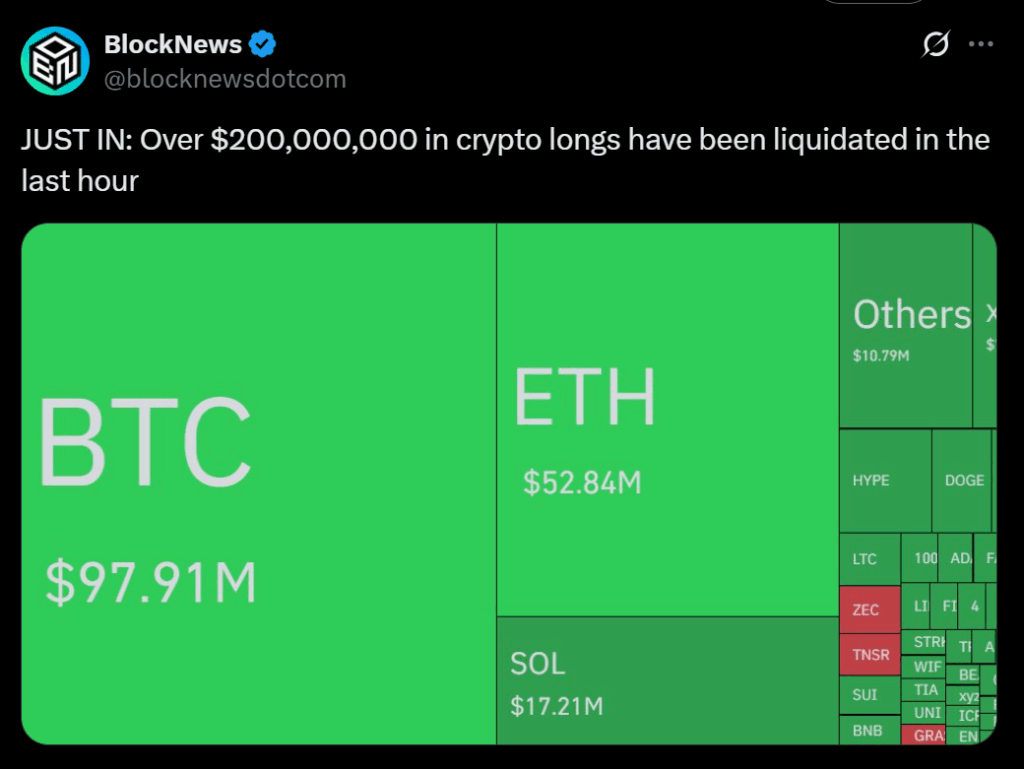Click the LTC tile
Screen dimensions: 1024x769
click(869, 560)
